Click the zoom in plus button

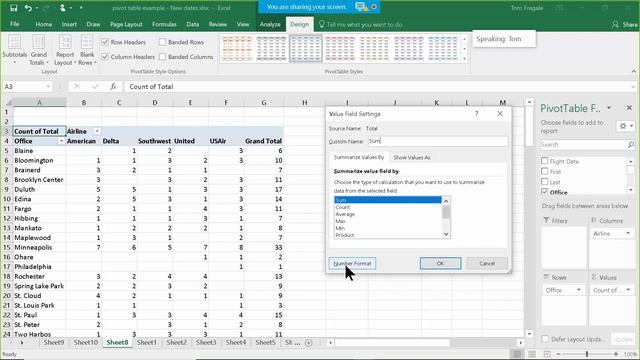[616, 354]
